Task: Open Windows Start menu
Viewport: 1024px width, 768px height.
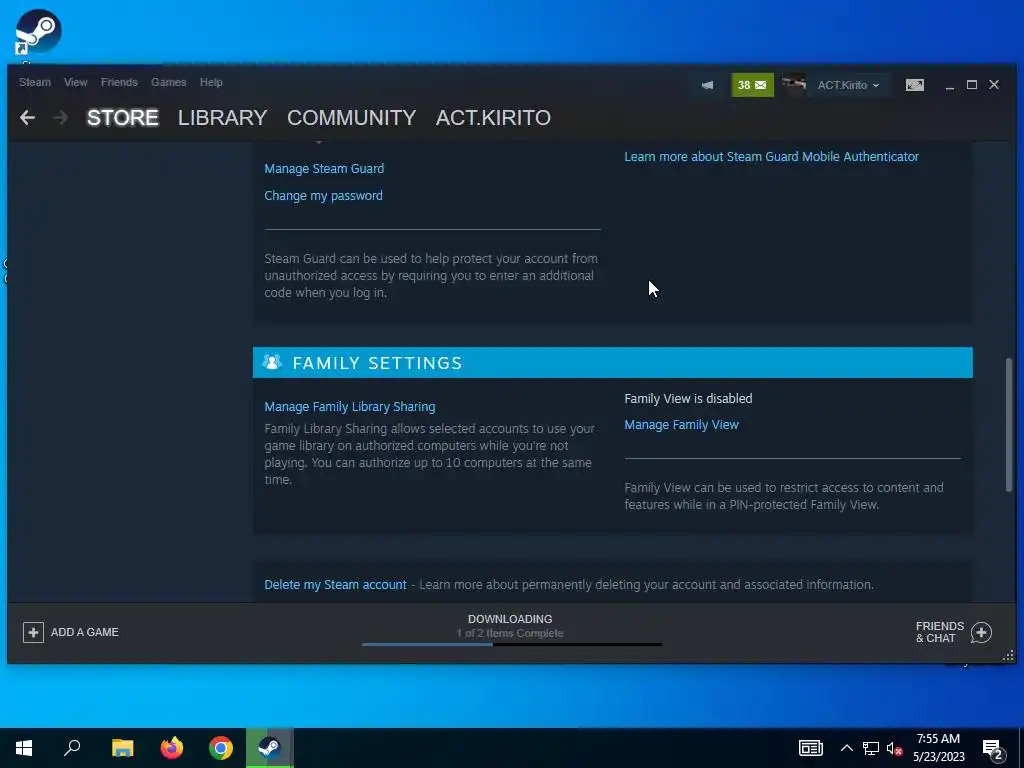Action: [x=24, y=748]
